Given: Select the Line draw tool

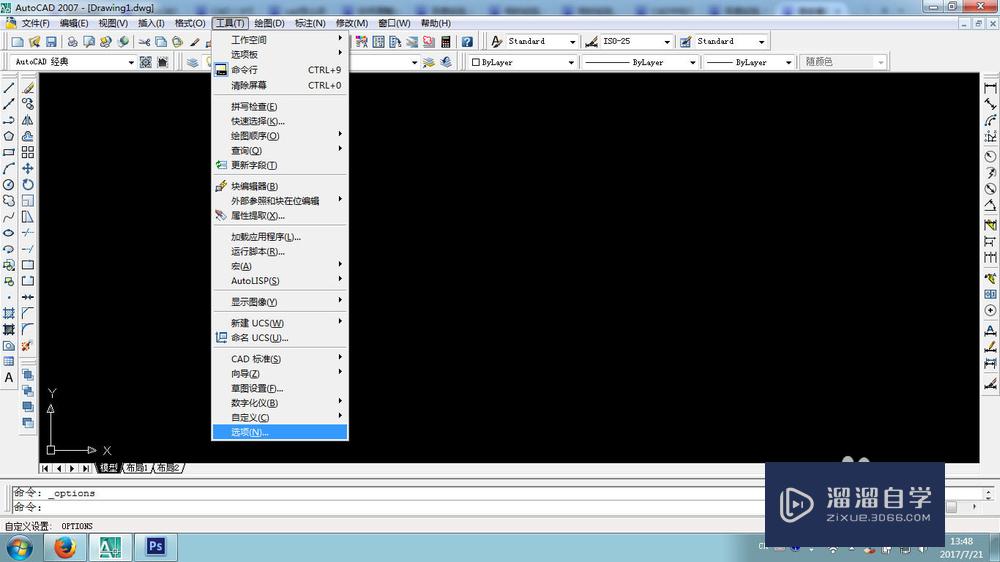Looking at the screenshot, I should click(x=9, y=88).
